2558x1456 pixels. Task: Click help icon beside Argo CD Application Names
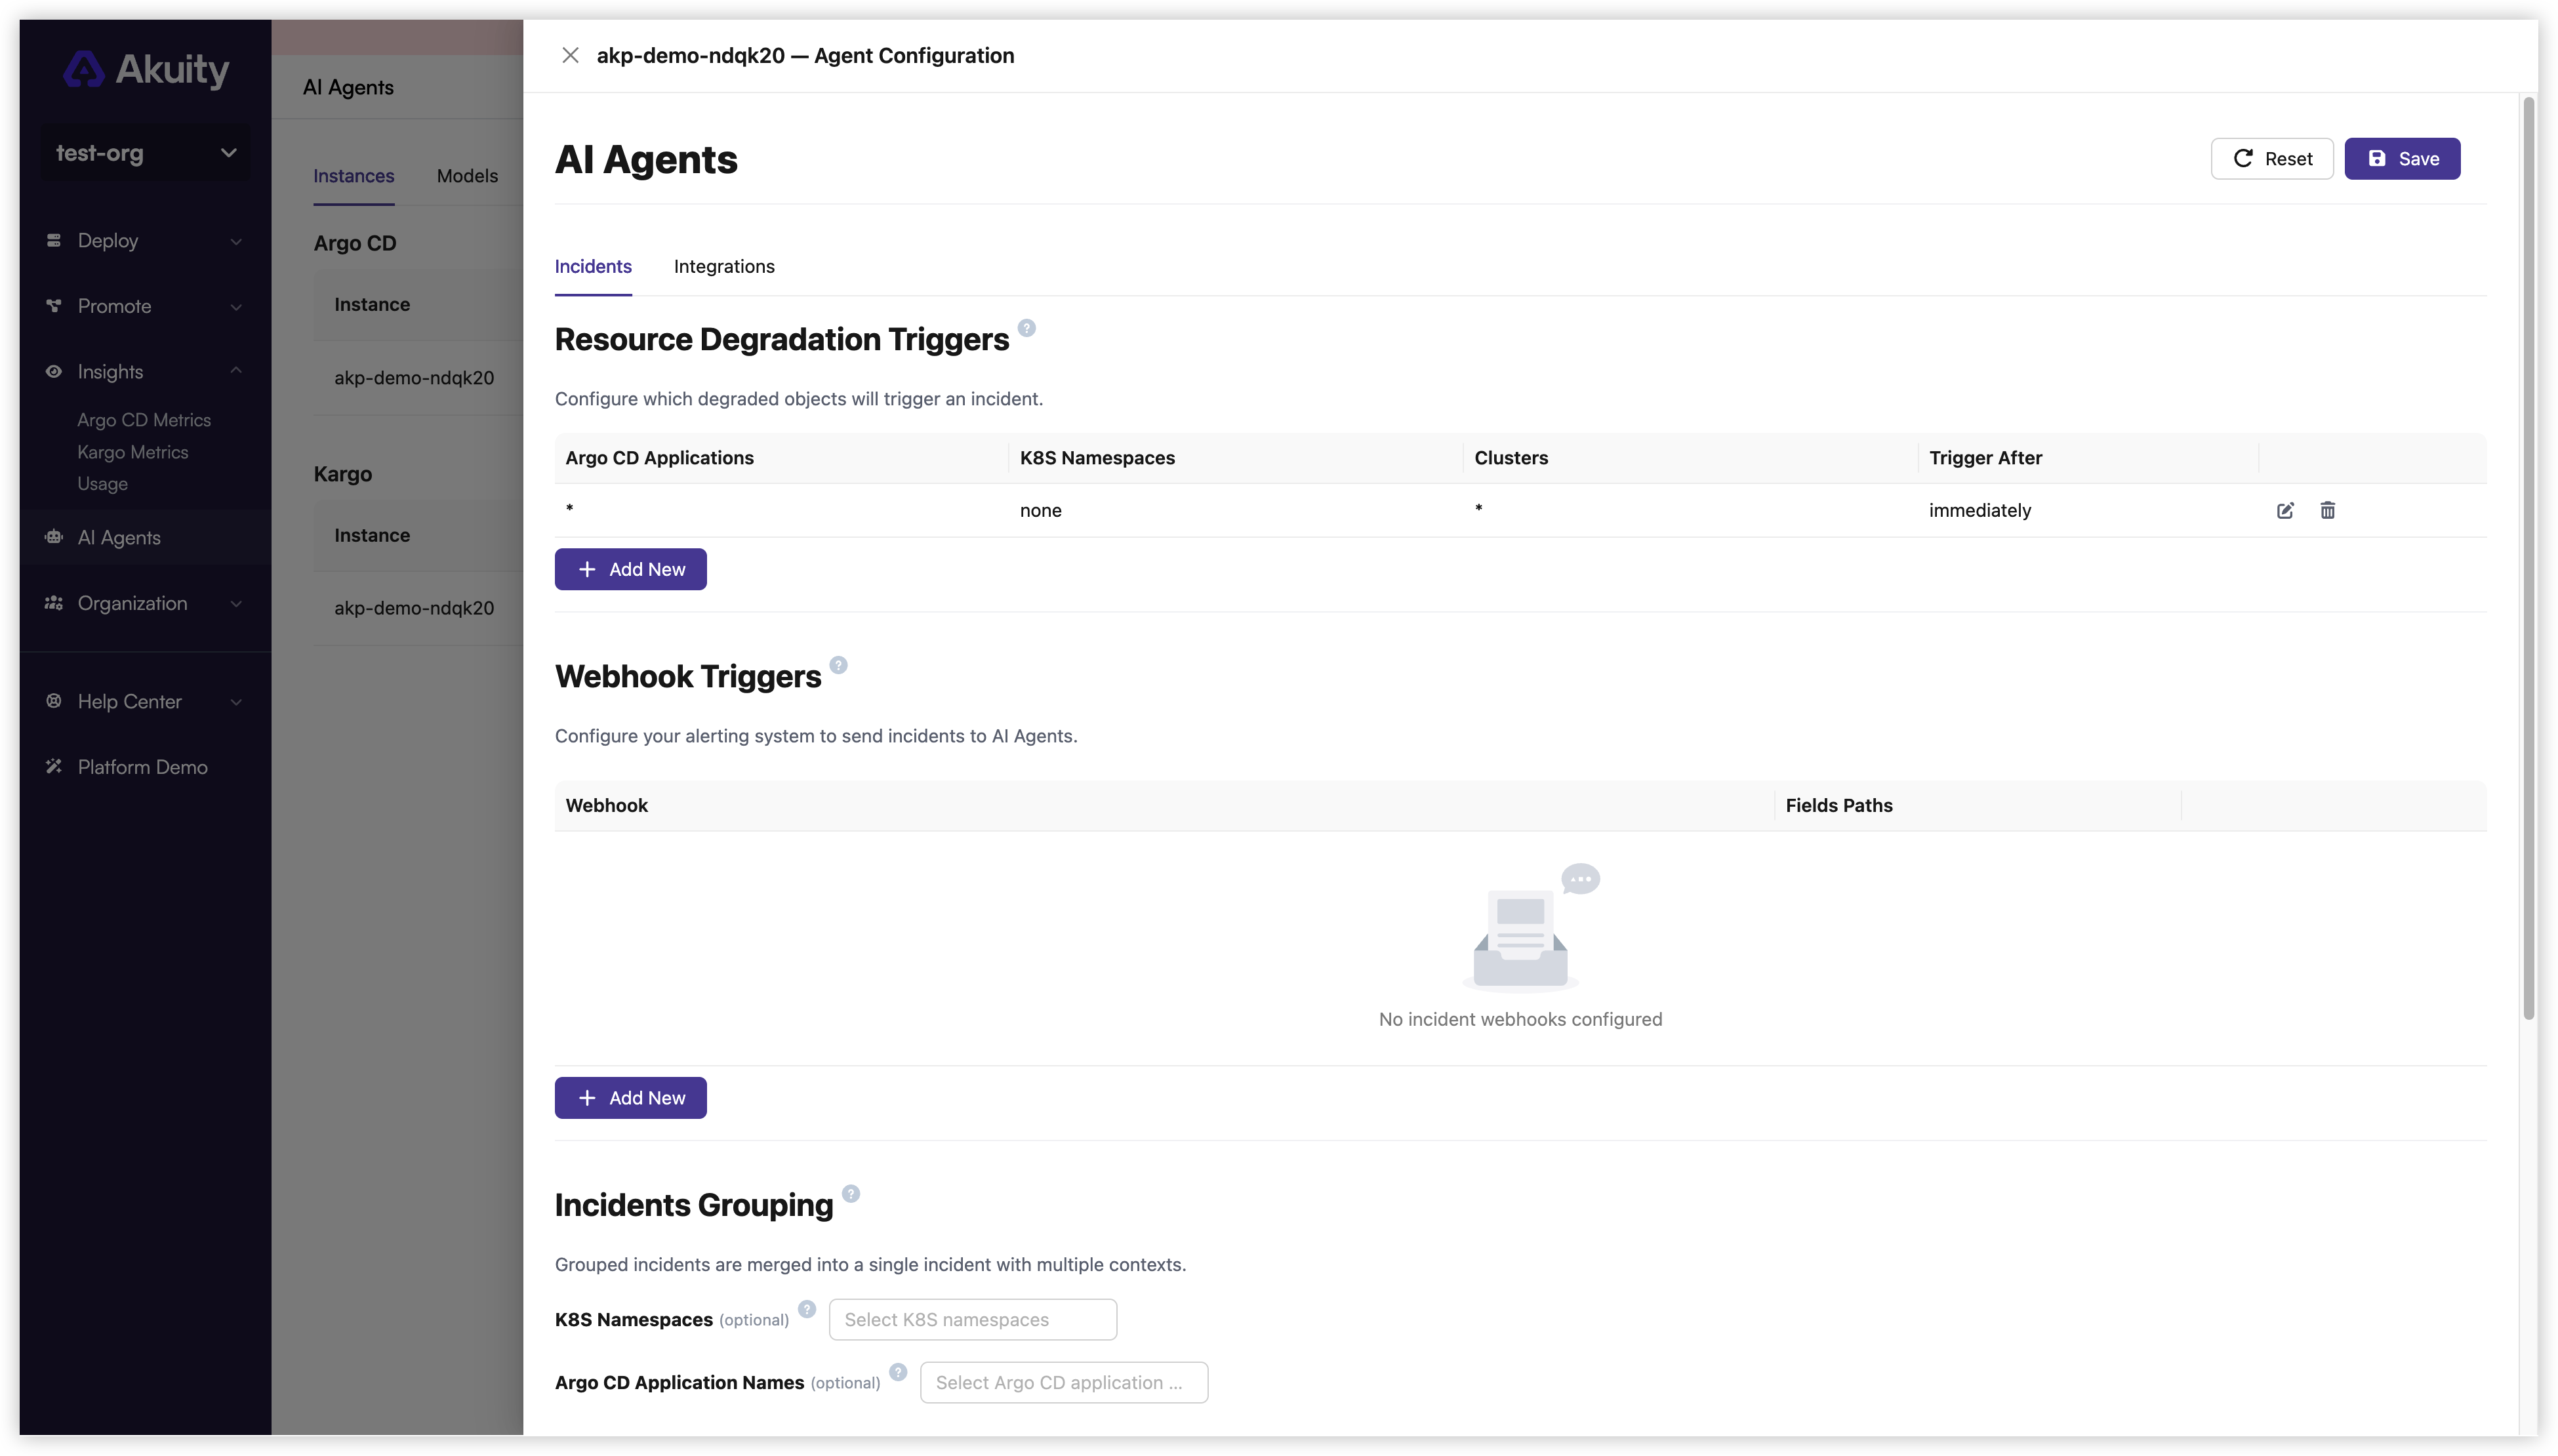click(x=898, y=1372)
